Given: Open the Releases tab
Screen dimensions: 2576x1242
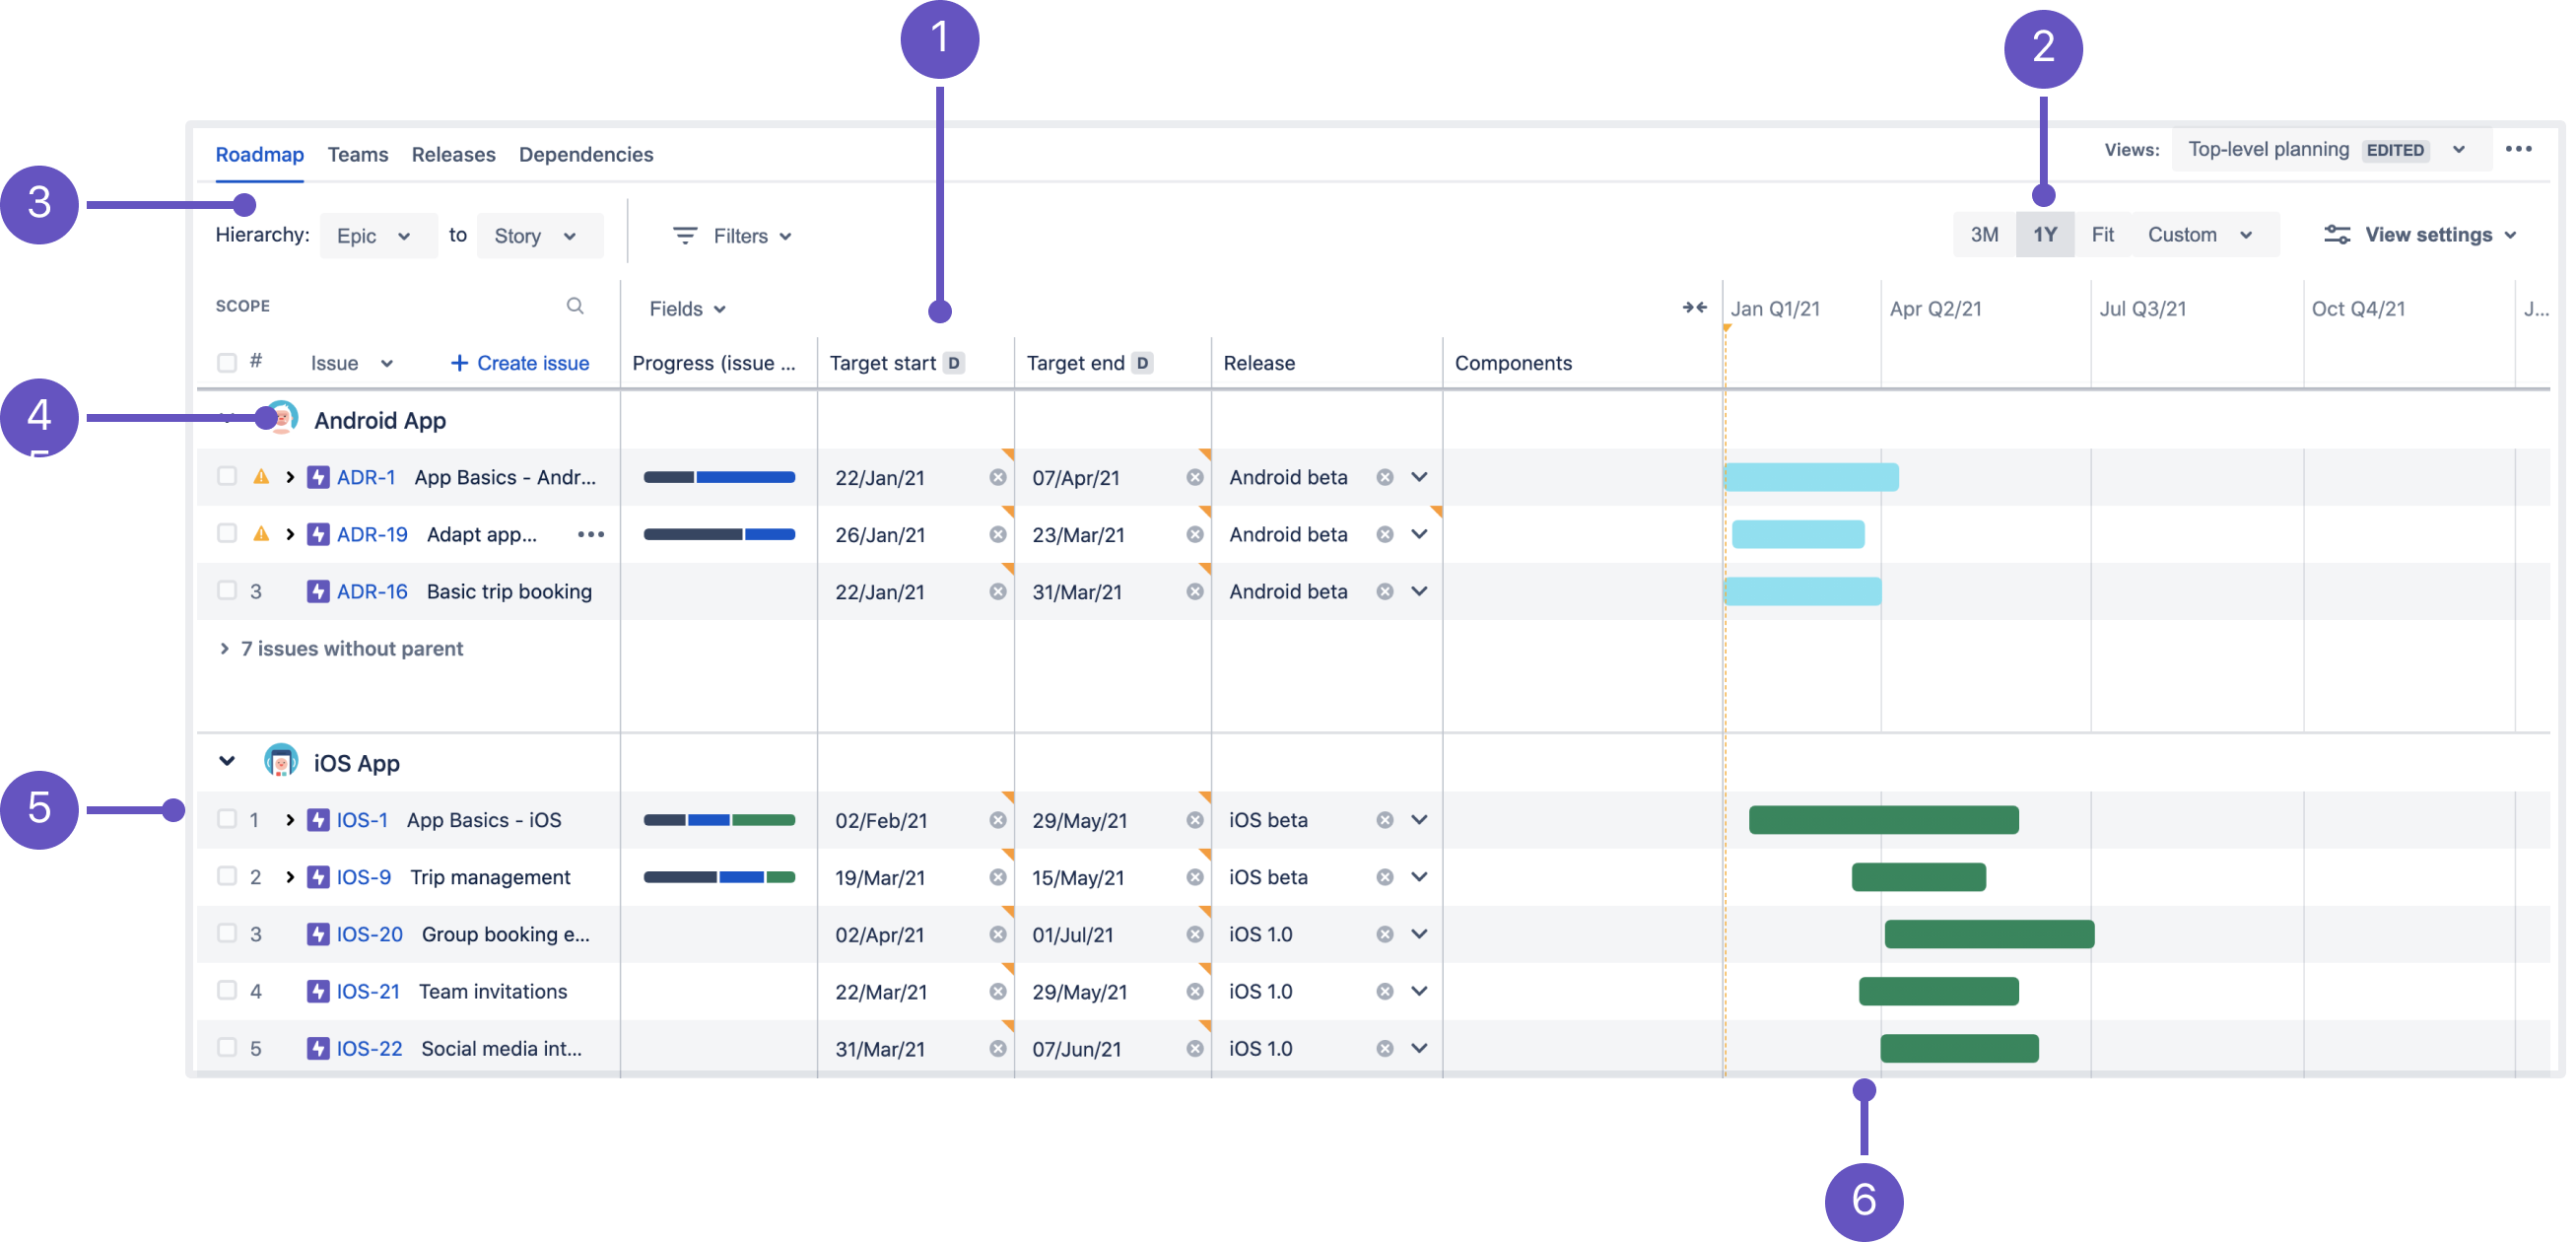Looking at the screenshot, I should coord(453,155).
